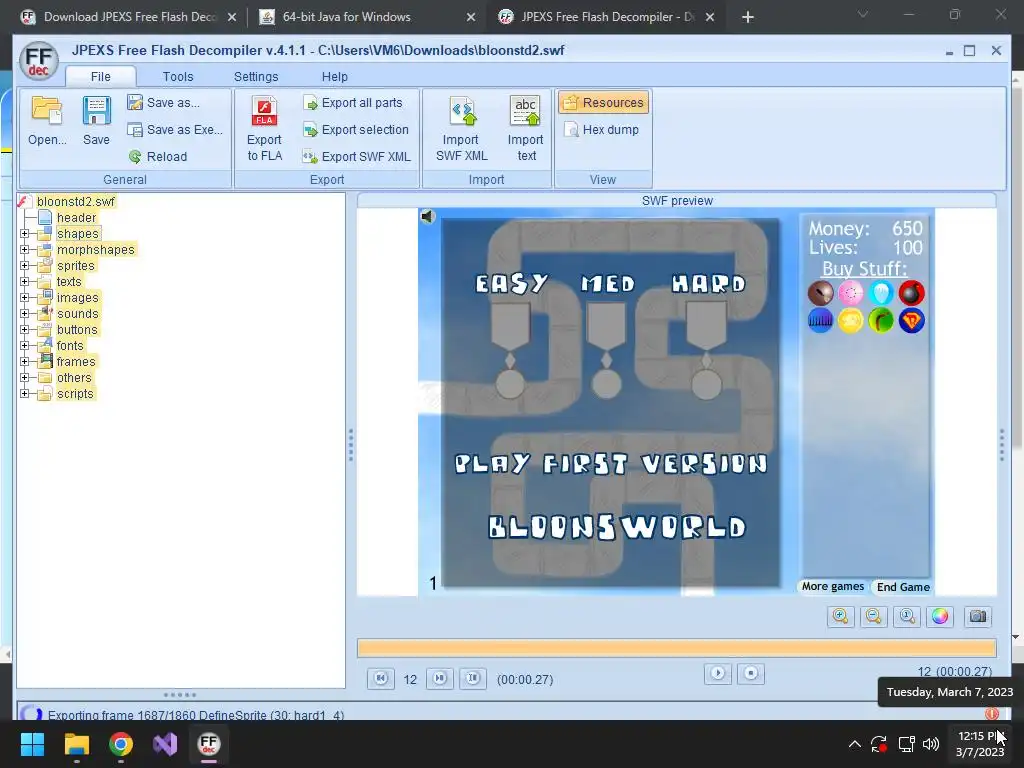Choose Export SWF XML
Screen dimensions: 1024x768
click(357, 156)
